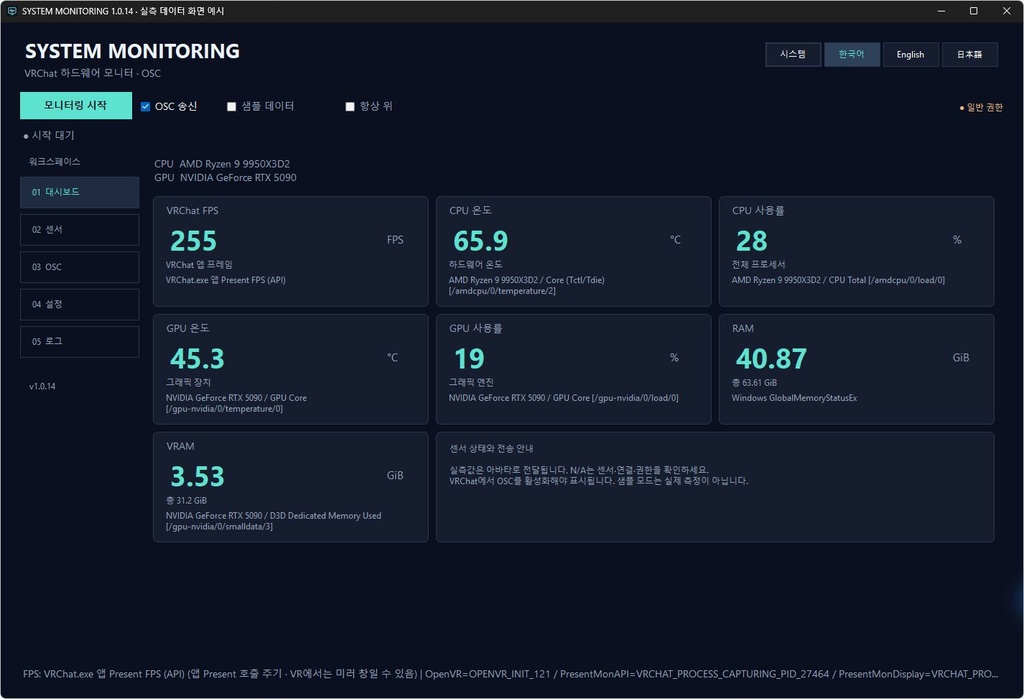This screenshot has width=1024, height=699.
Task: Click the v1.0.14 version label in the sidebar
Action: point(42,386)
